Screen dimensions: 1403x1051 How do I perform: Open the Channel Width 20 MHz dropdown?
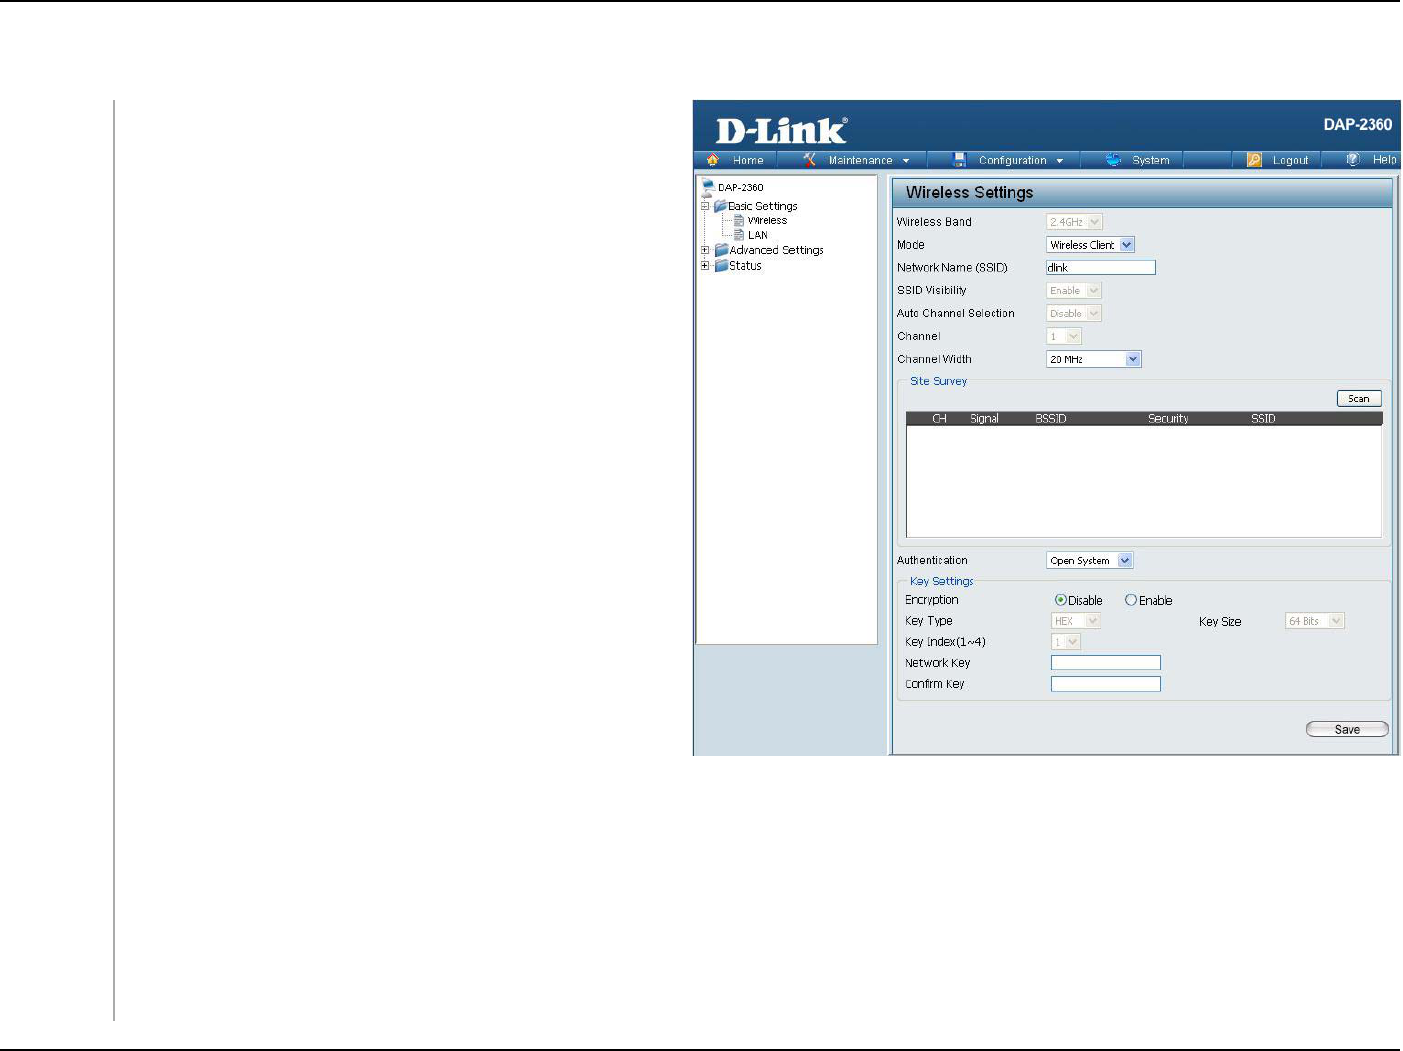[x=1093, y=360]
